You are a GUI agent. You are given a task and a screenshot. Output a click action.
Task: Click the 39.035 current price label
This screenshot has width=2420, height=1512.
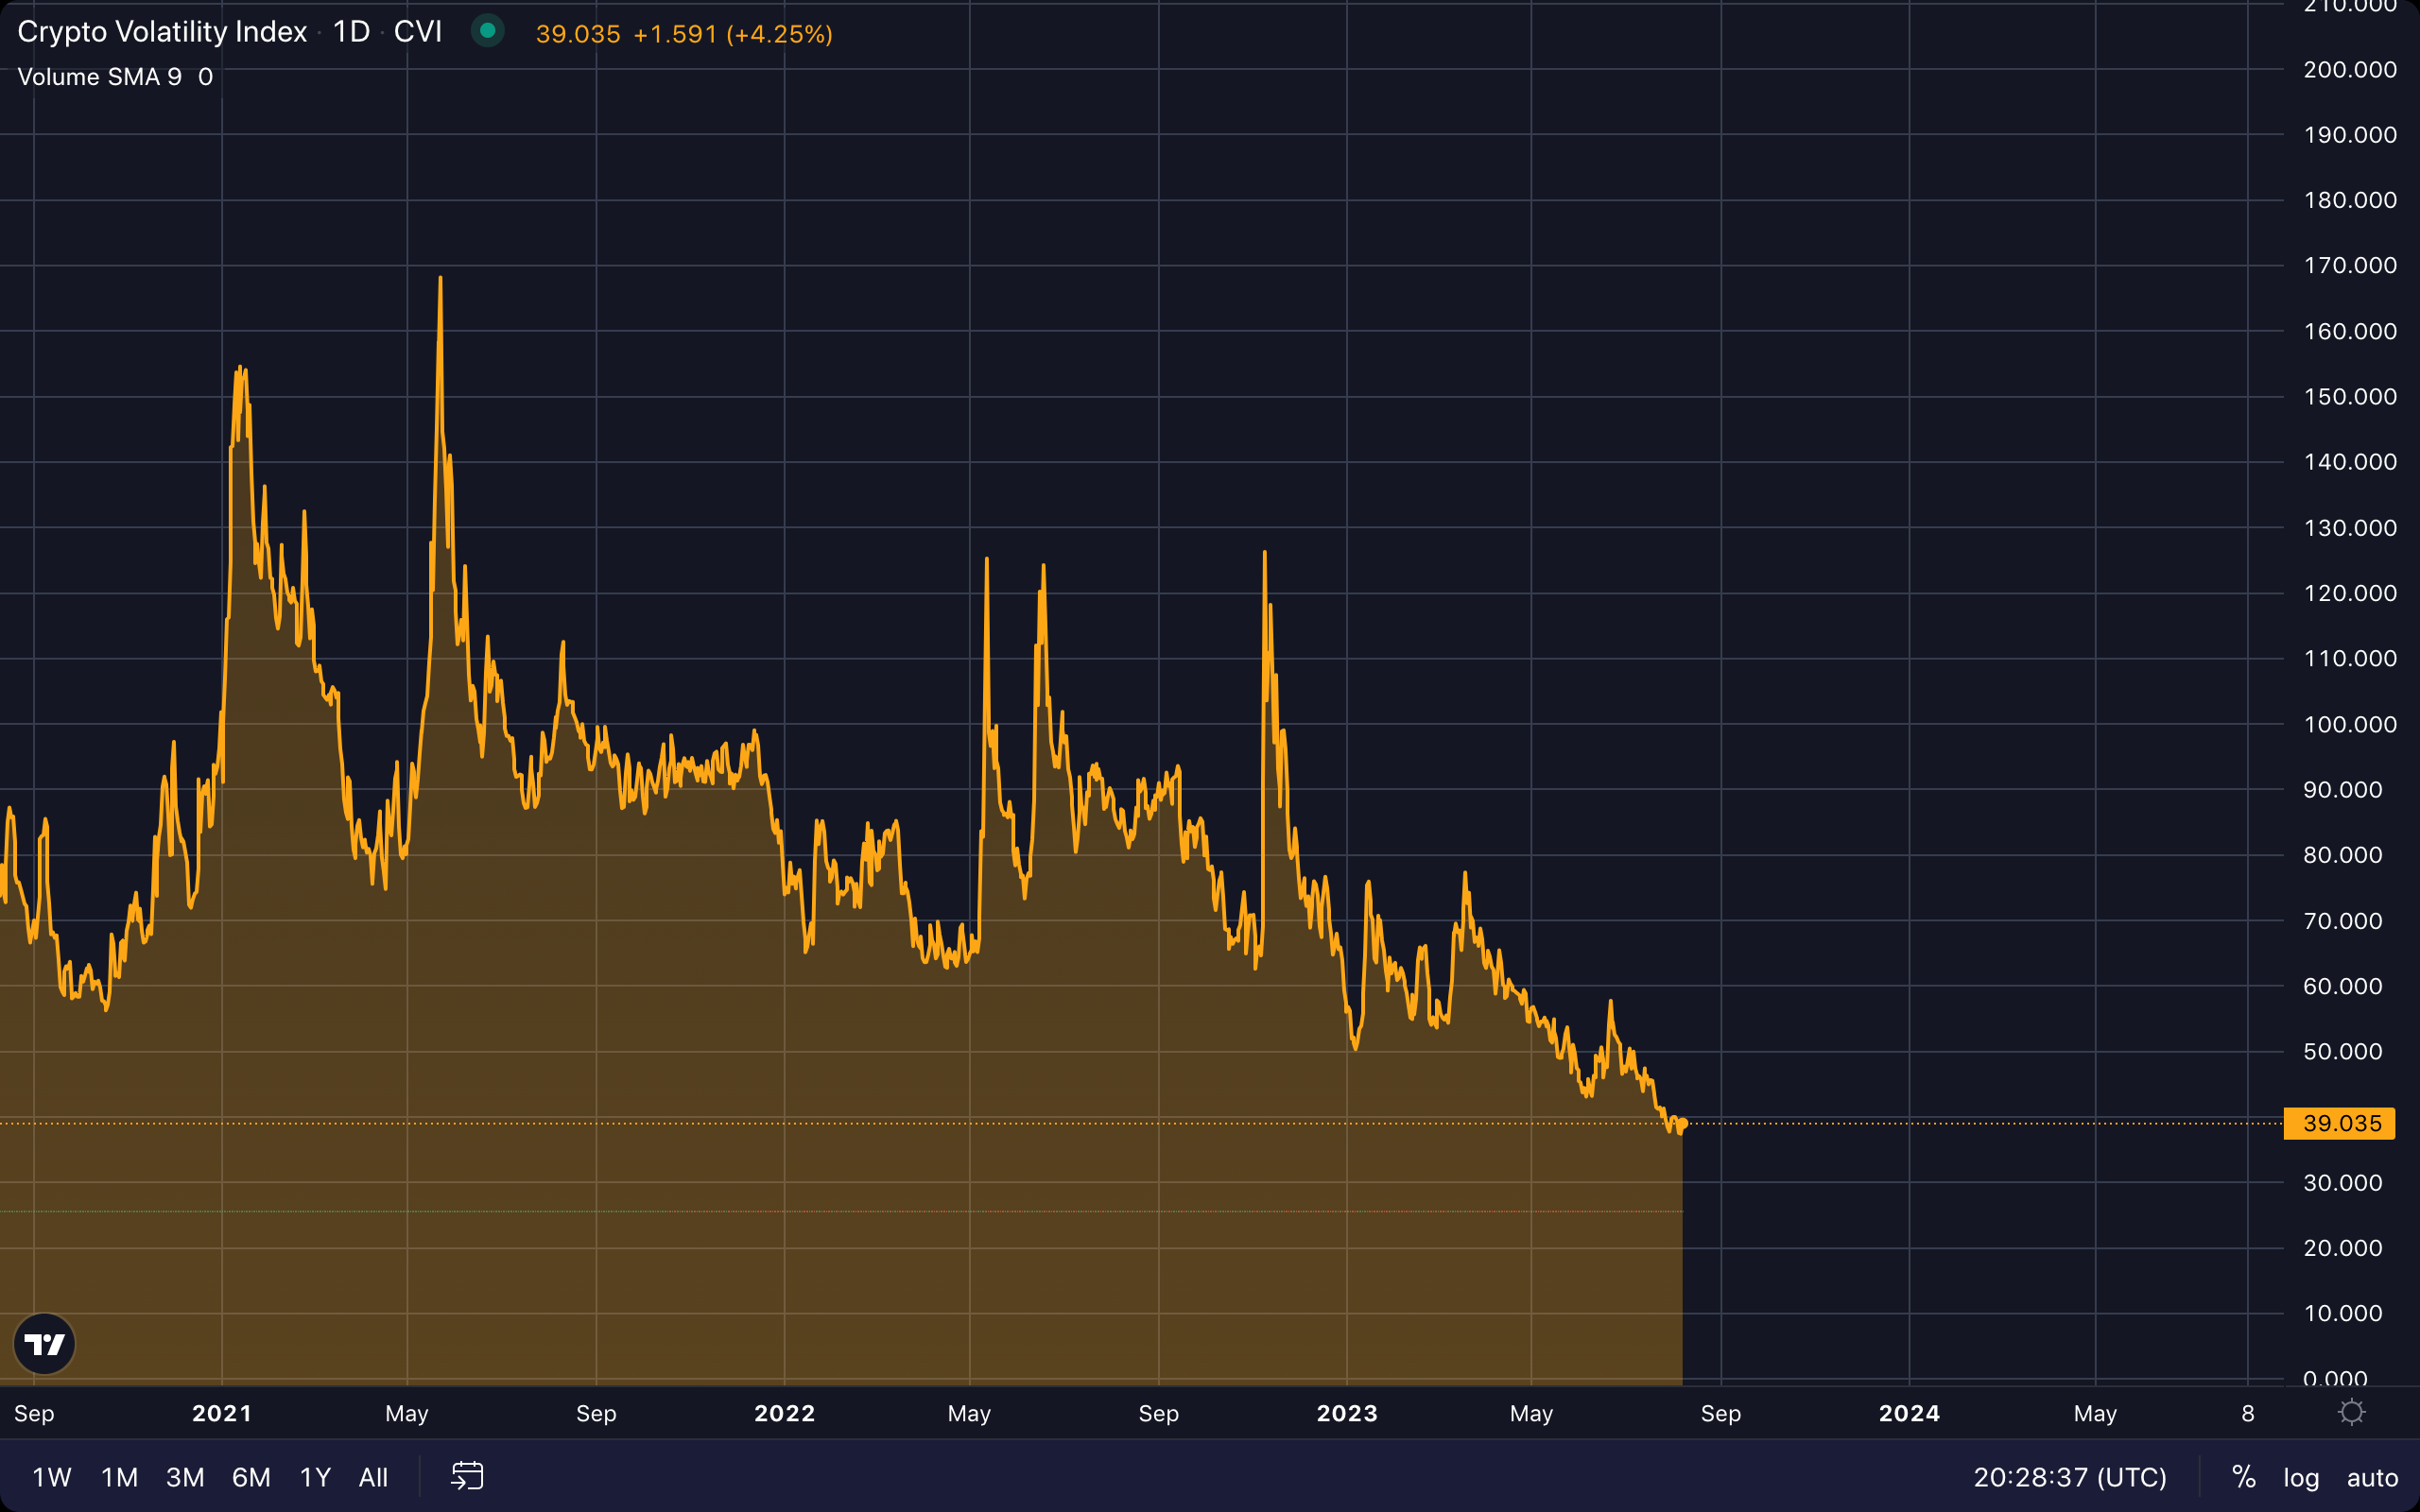2340,1123
